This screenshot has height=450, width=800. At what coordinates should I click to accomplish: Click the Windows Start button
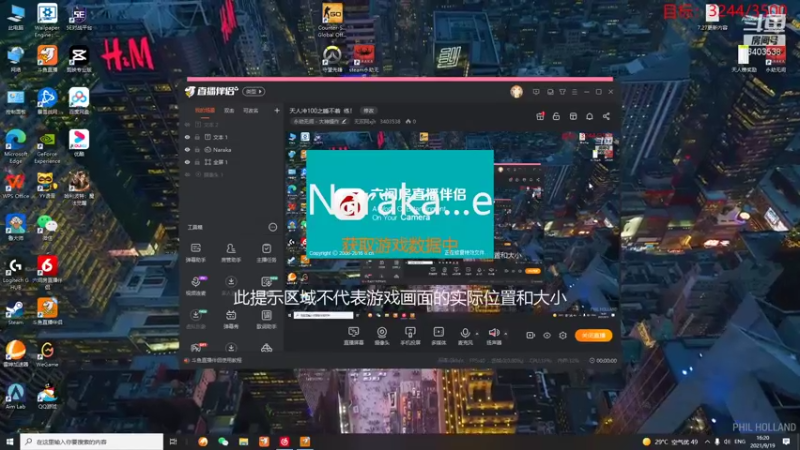click(9, 442)
